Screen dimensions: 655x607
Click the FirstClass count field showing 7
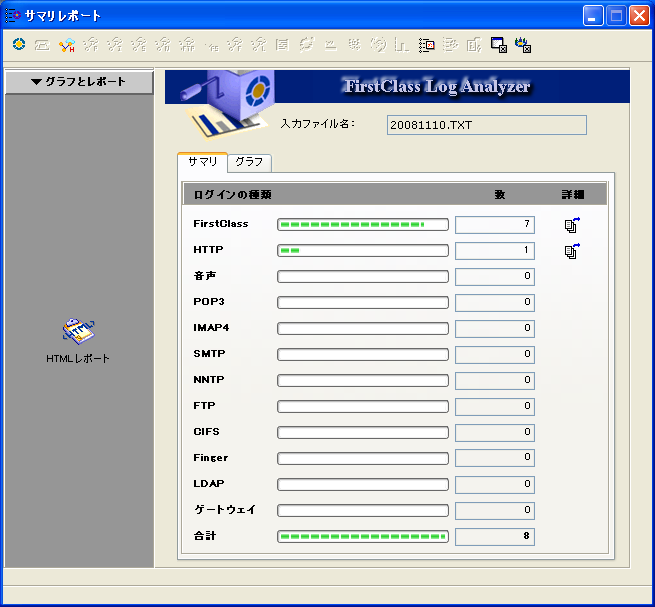[495, 224]
